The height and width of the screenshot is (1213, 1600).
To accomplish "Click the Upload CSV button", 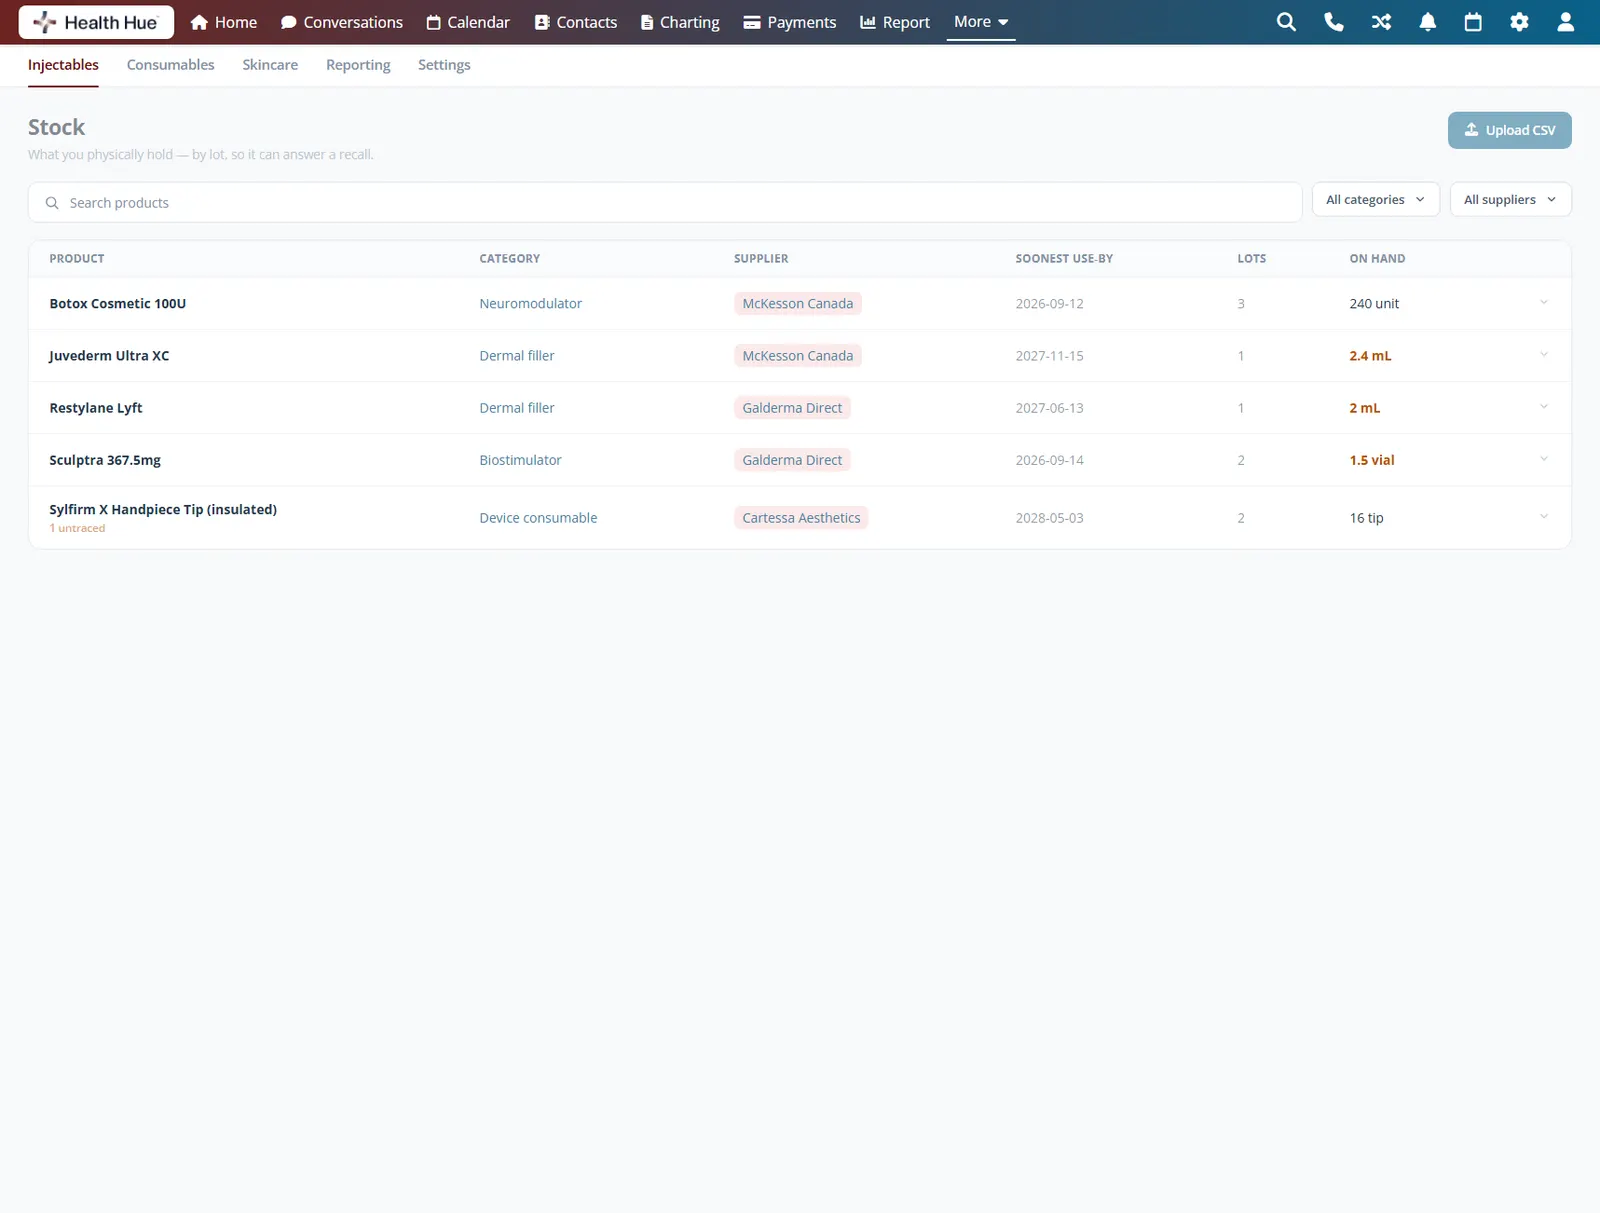I will tap(1509, 130).
